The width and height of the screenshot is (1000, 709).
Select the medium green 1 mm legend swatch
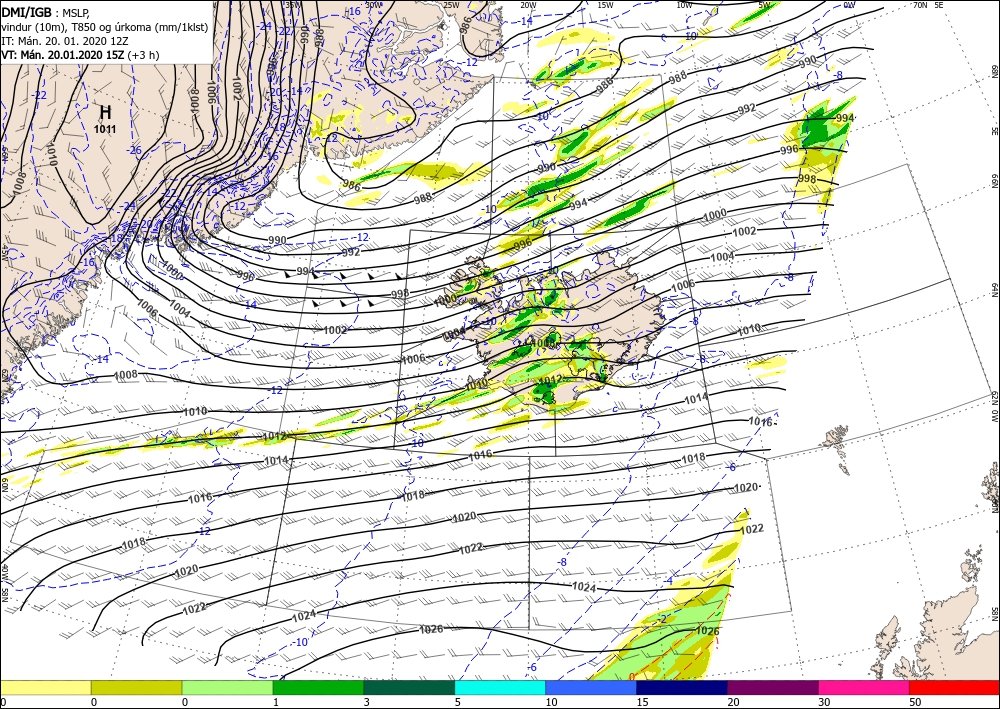[x=318, y=687]
